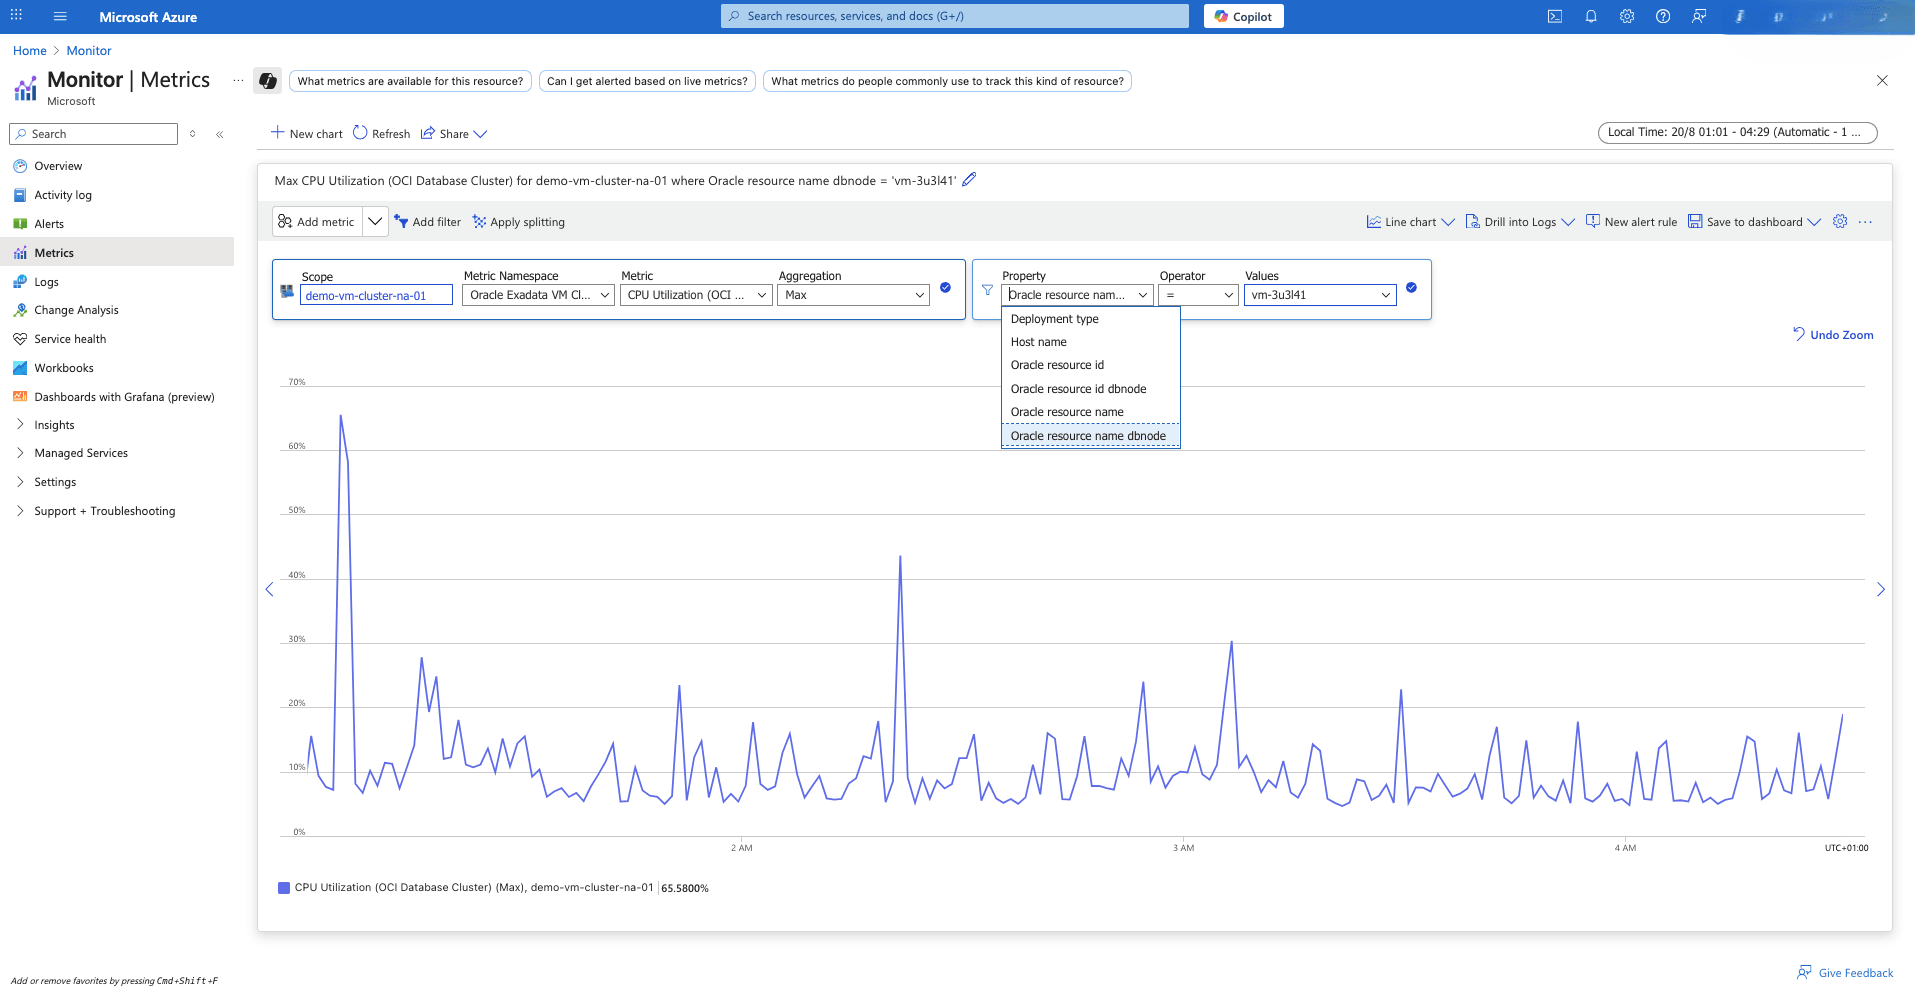
Task: Open the more options ellipsis next to Monitor | Metrics
Action: pyautogui.click(x=238, y=80)
